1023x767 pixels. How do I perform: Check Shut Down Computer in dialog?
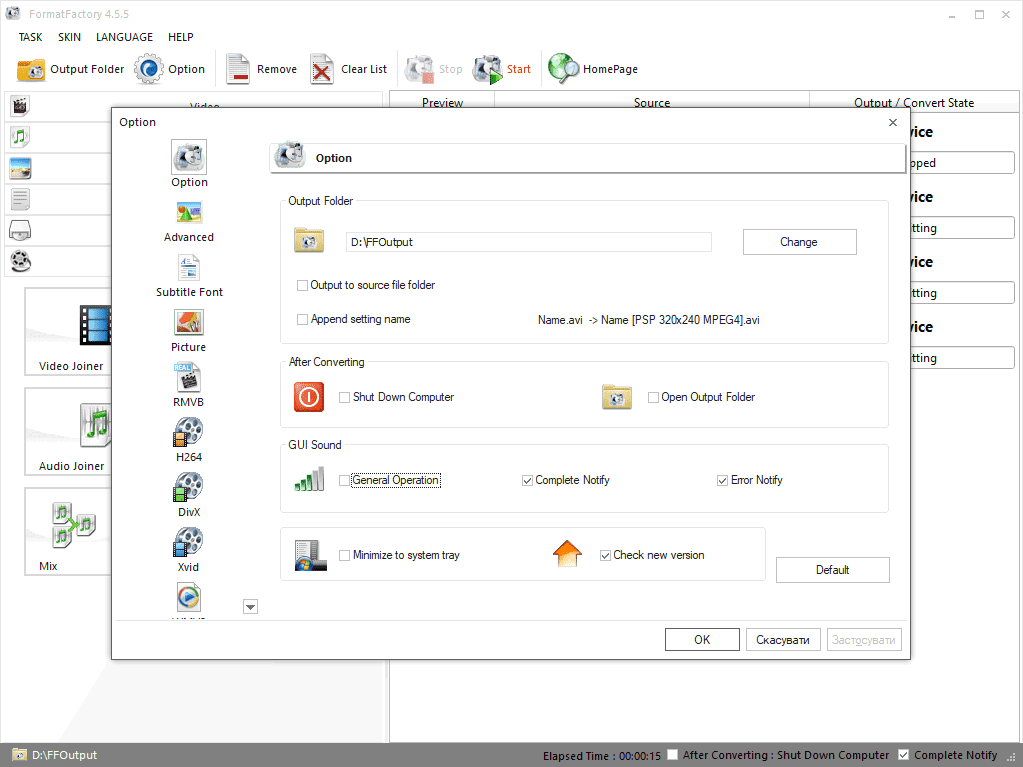click(x=344, y=397)
